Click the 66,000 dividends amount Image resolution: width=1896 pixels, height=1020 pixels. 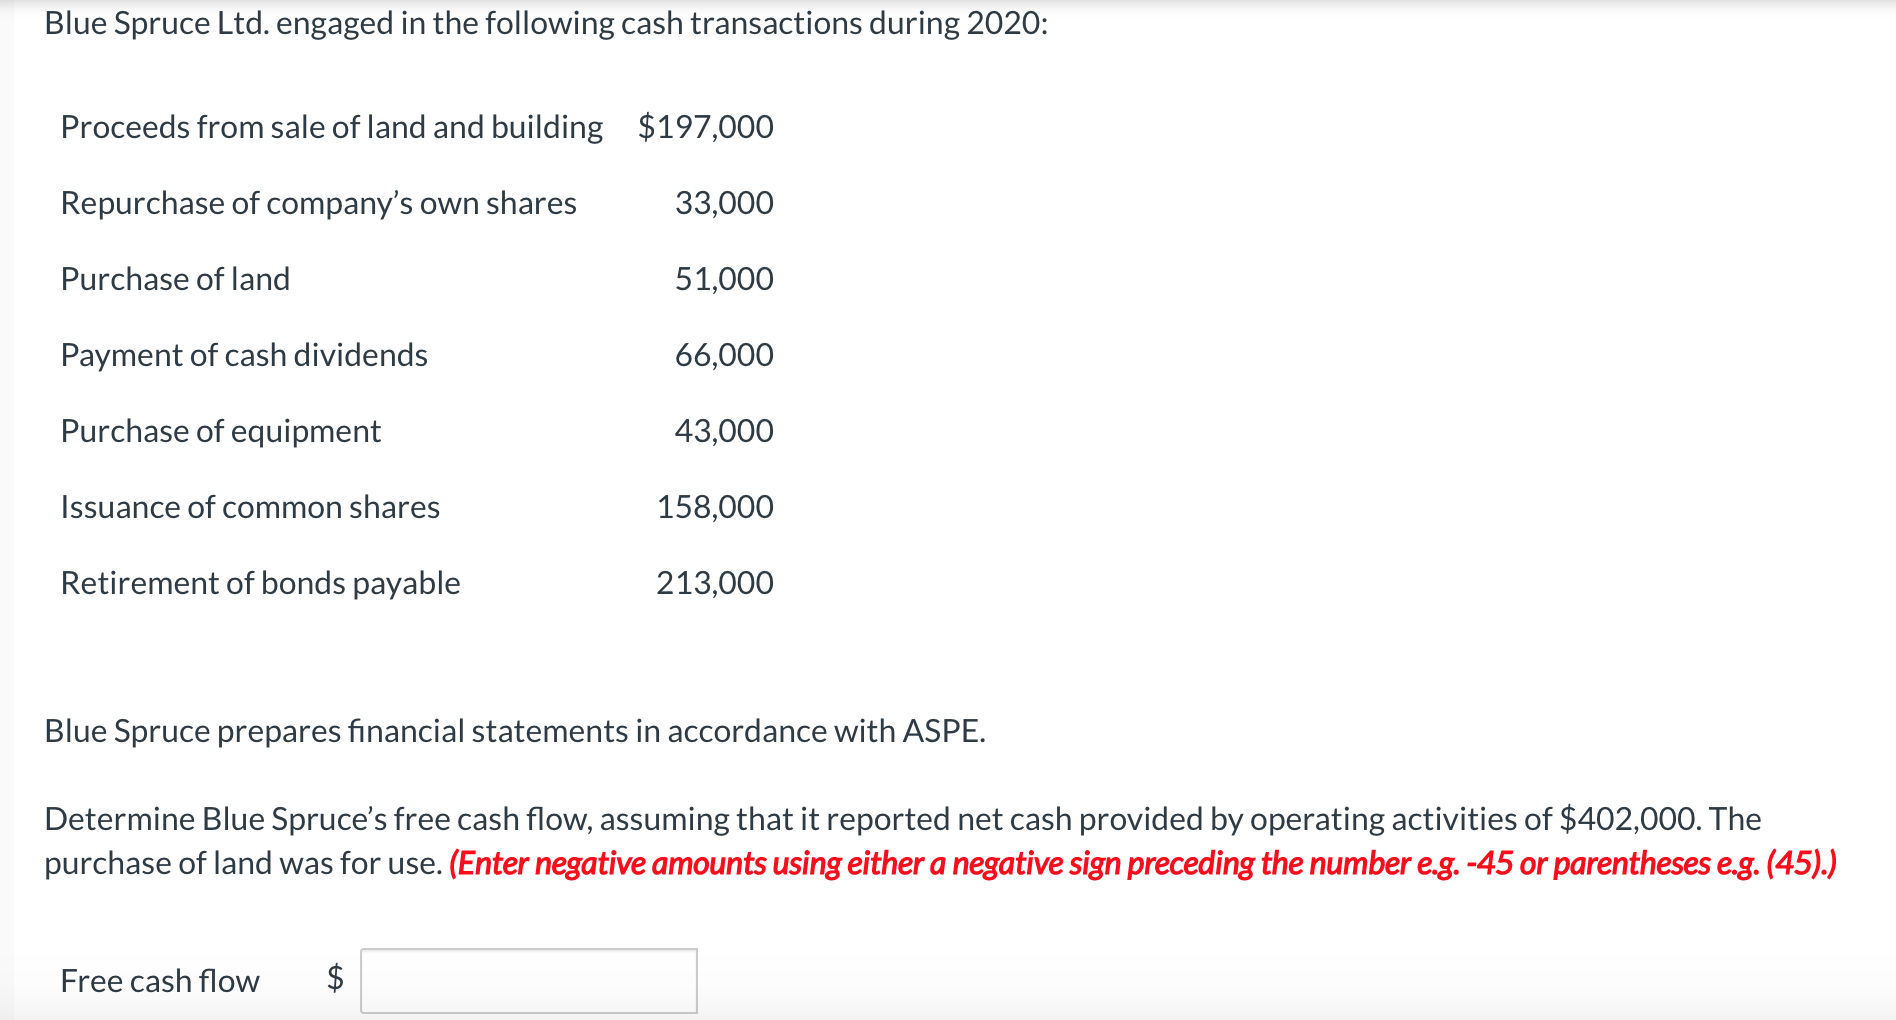[x=724, y=355]
